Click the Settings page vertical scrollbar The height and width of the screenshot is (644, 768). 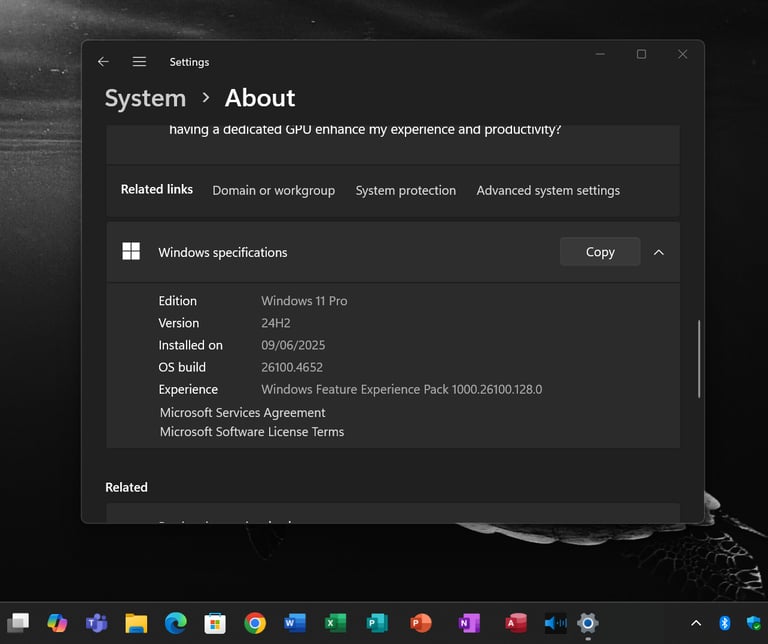click(699, 360)
